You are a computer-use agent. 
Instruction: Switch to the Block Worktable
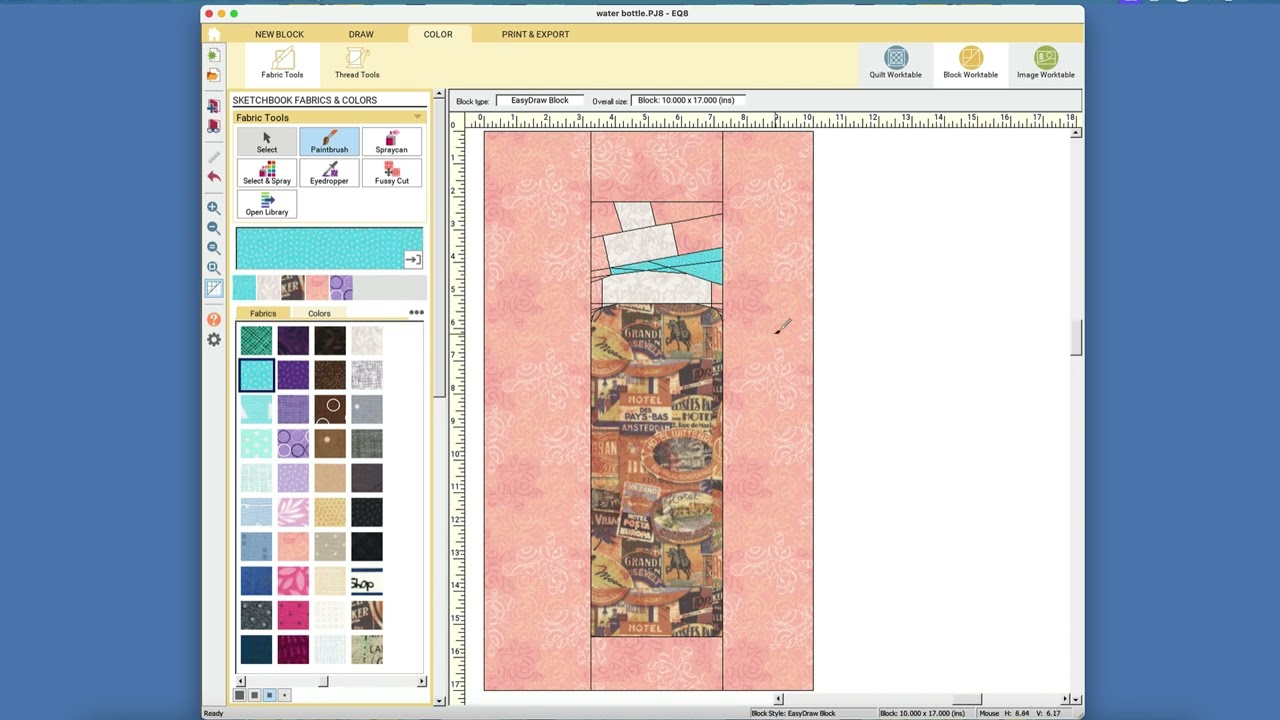pyautogui.click(x=970, y=63)
